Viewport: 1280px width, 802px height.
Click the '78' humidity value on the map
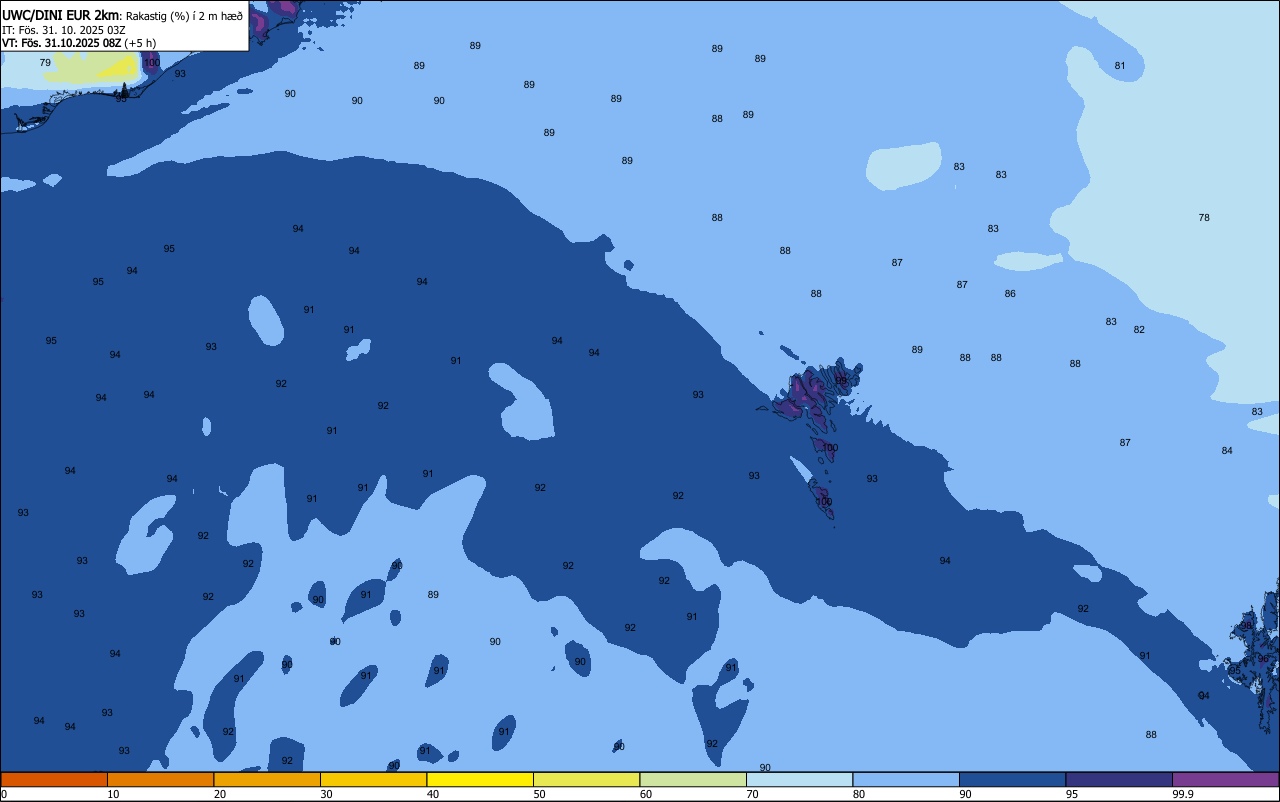(1204, 218)
